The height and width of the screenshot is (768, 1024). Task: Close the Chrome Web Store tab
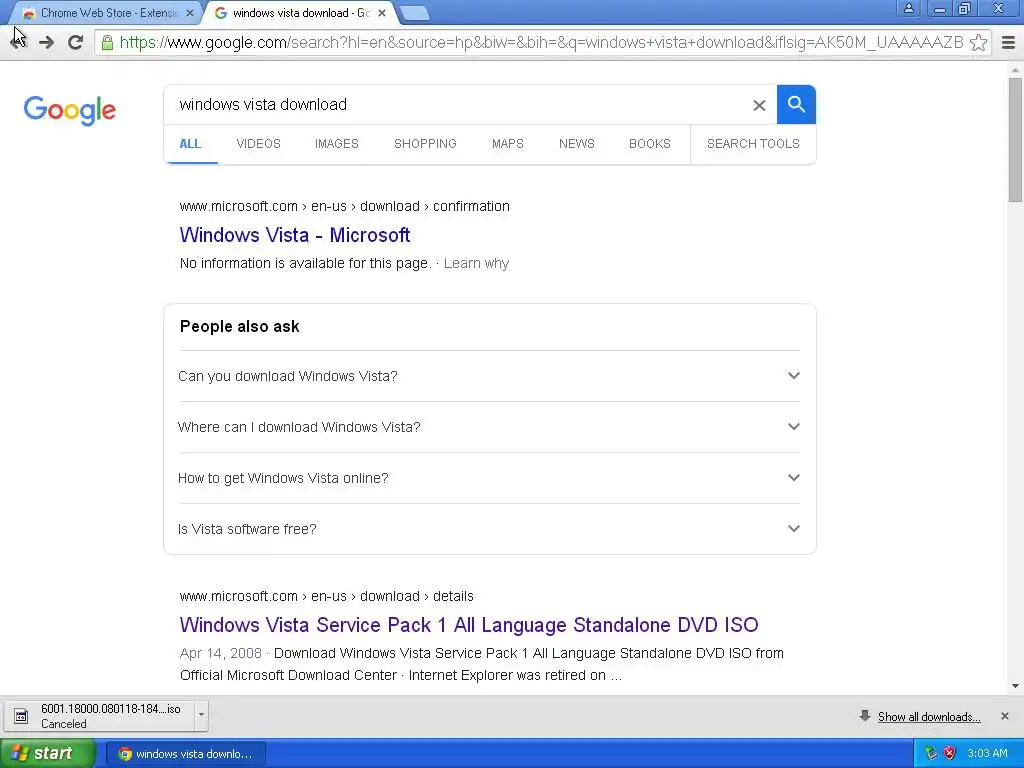(x=189, y=13)
